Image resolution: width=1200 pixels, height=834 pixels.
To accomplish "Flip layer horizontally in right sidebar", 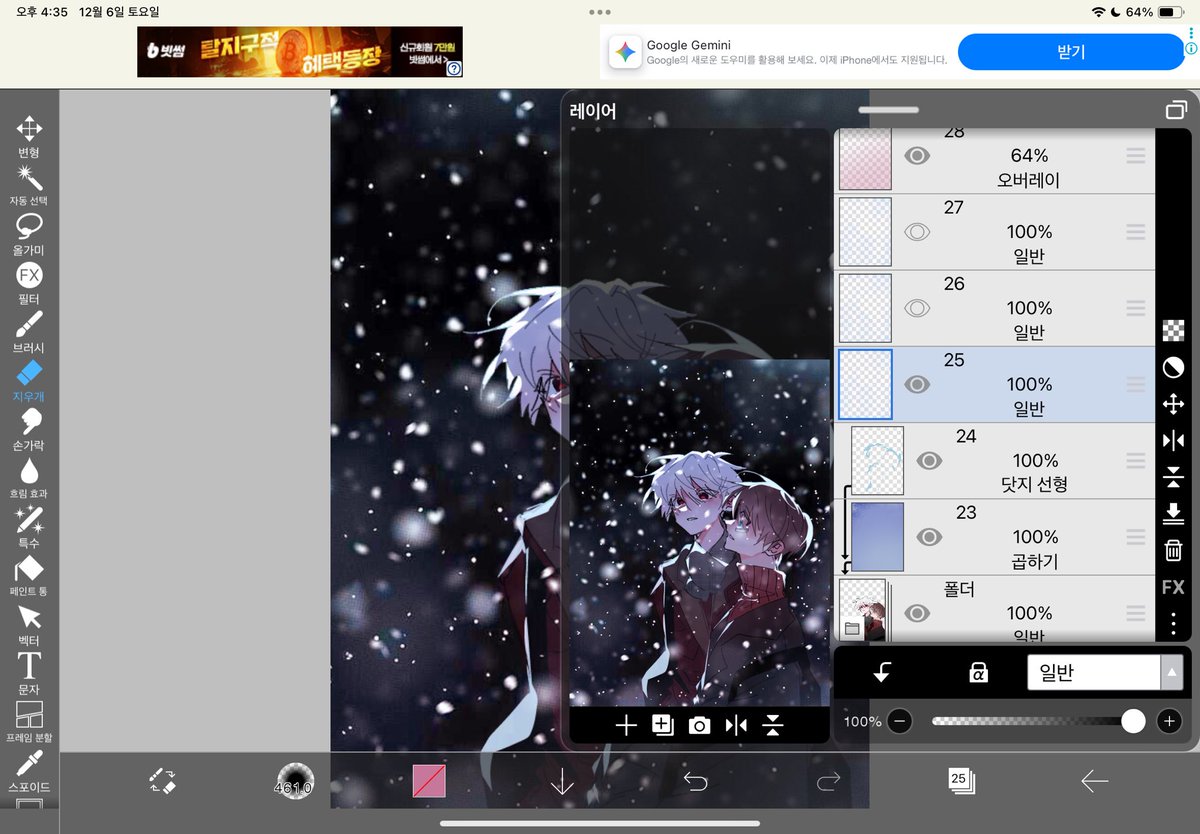I will (x=1174, y=441).
